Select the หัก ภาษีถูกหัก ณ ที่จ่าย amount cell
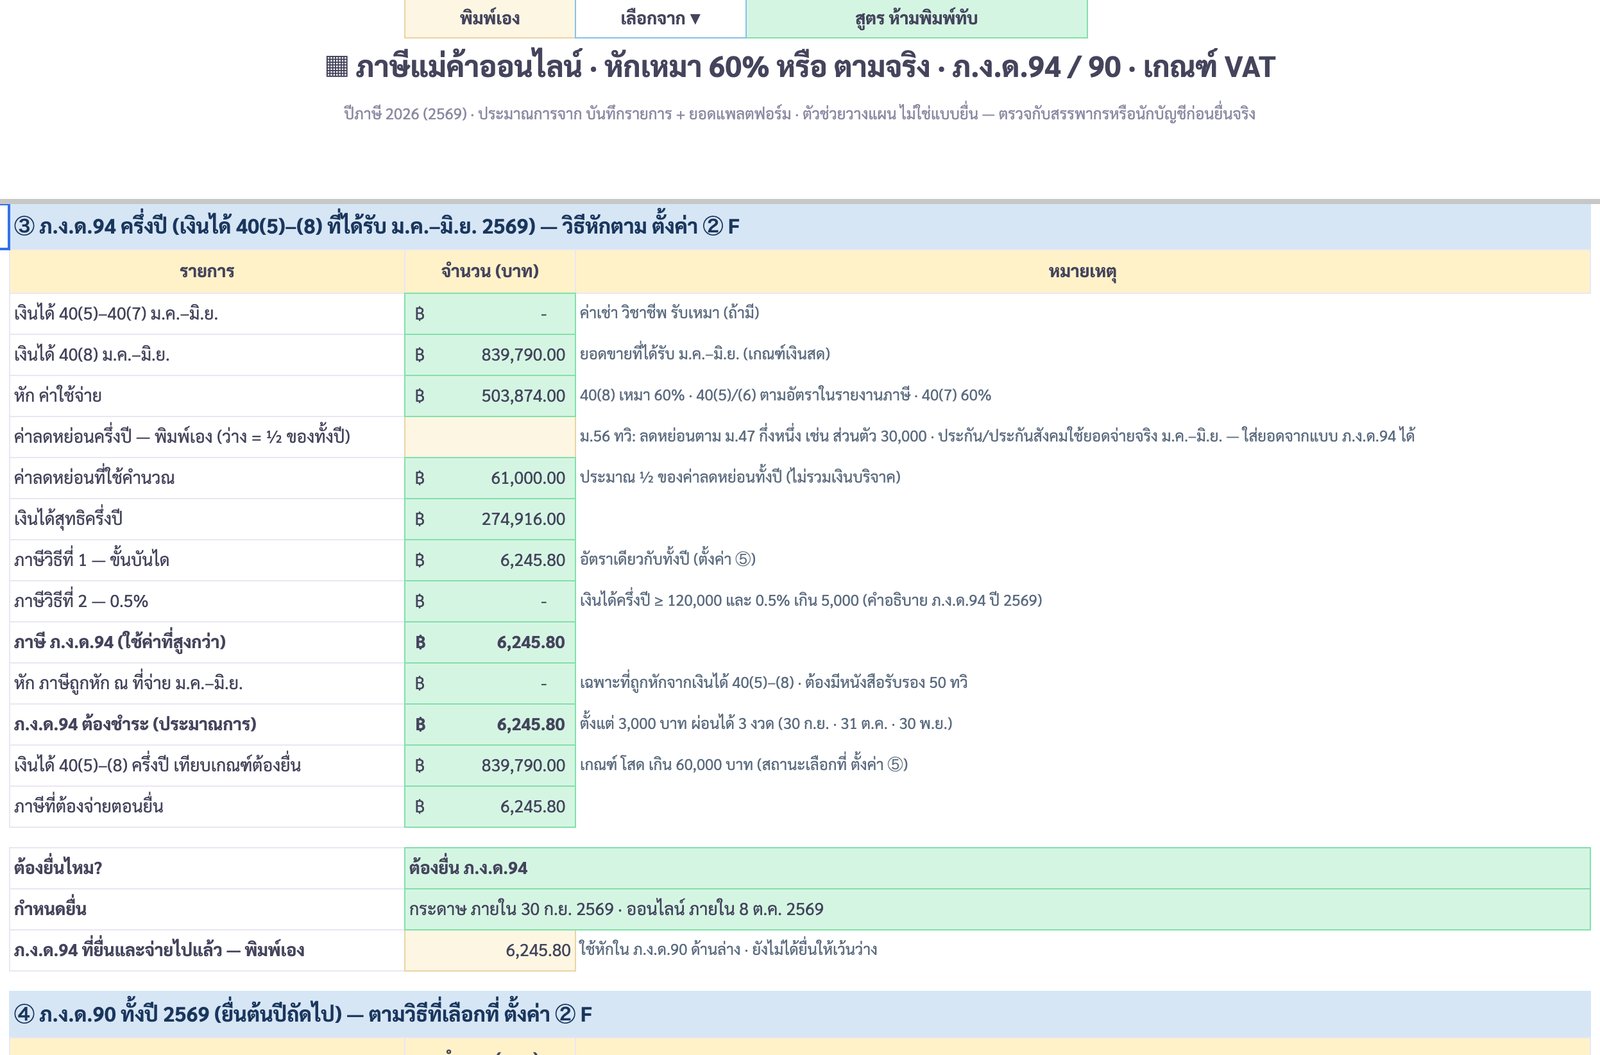This screenshot has width=1600, height=1055. (490, 683)
